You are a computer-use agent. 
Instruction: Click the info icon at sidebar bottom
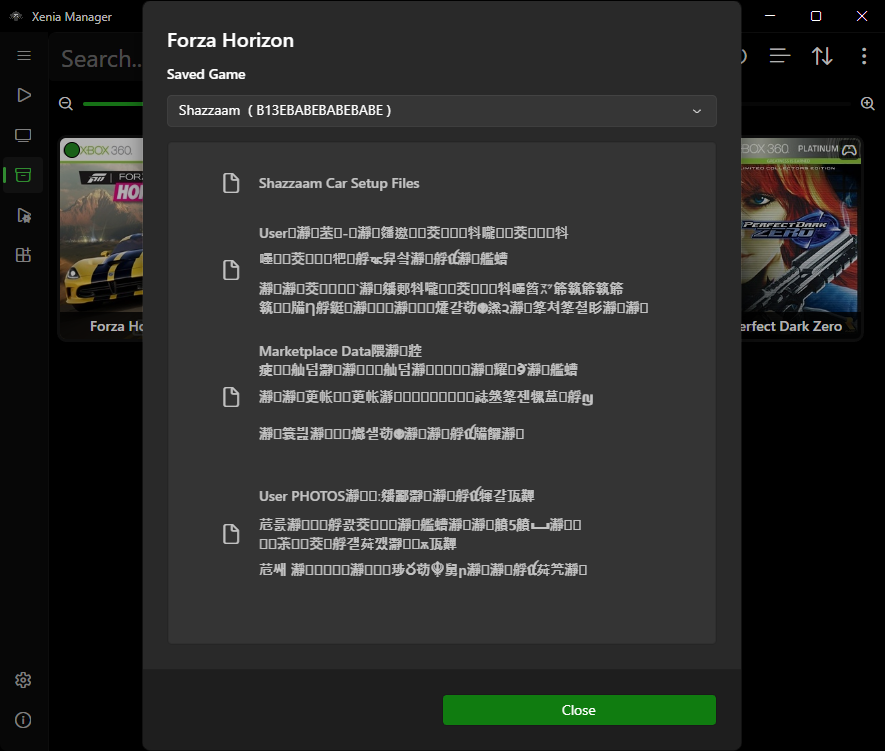pos(23,720)
